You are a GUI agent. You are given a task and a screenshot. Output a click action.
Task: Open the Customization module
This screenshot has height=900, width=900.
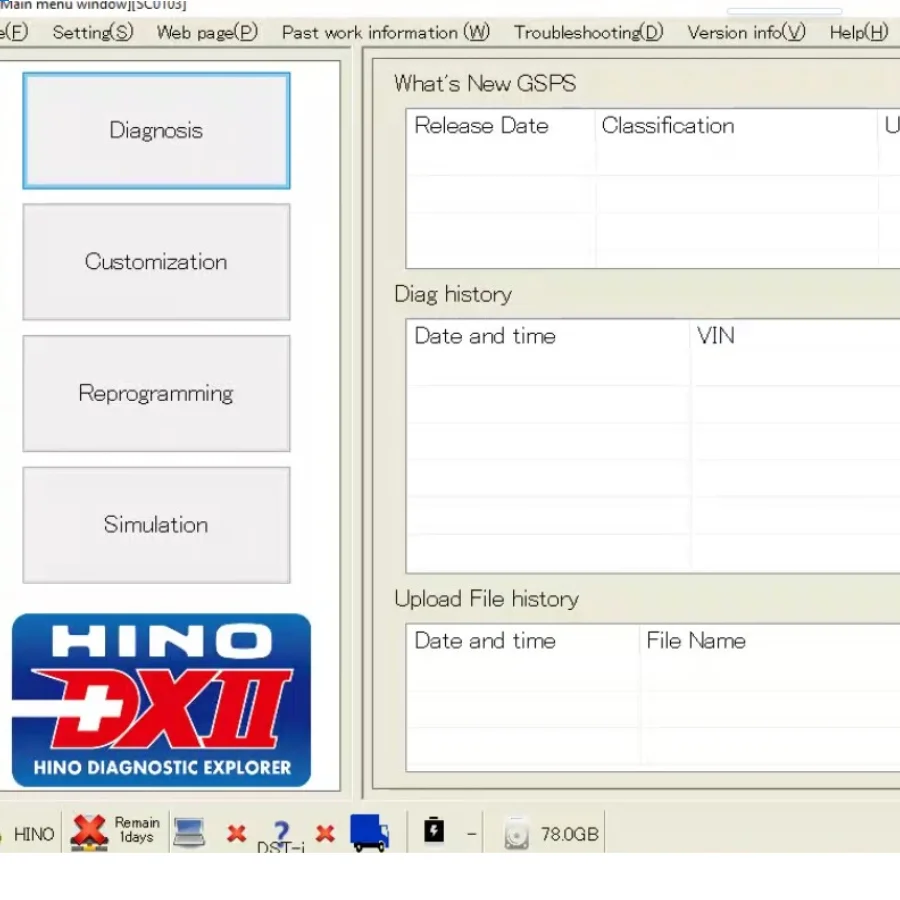tap(156, 262)
